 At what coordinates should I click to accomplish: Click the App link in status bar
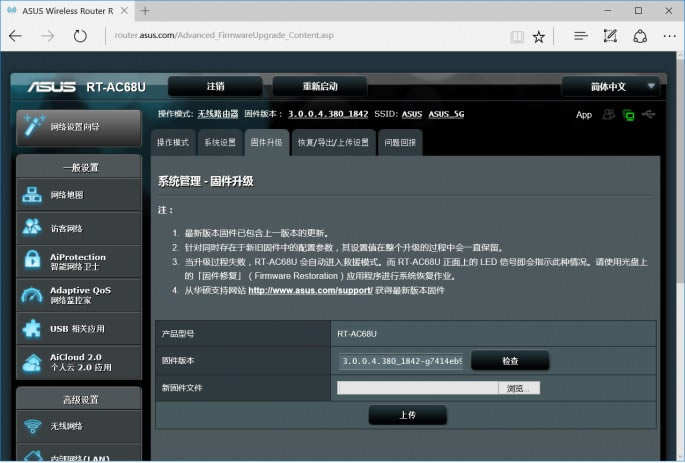584,115
